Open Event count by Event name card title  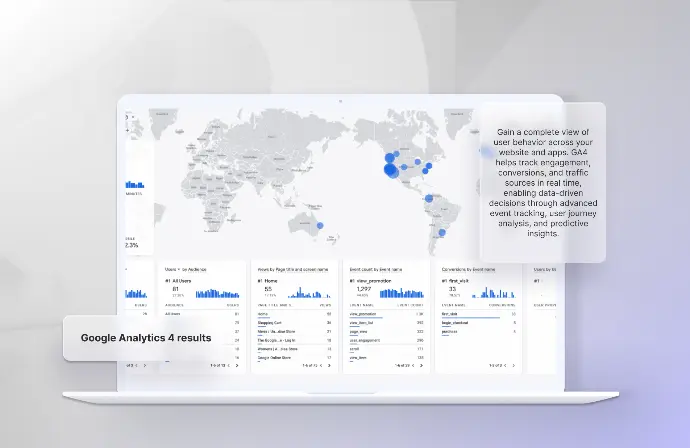[376, 269]
